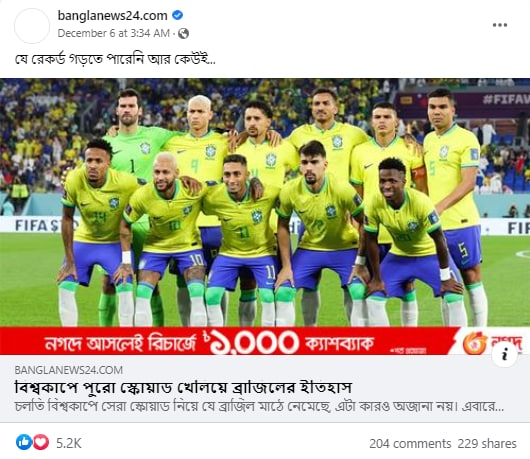
Task: Click the December 6 at 3:34 AM timestamp
Action: (x=114, y=33)
